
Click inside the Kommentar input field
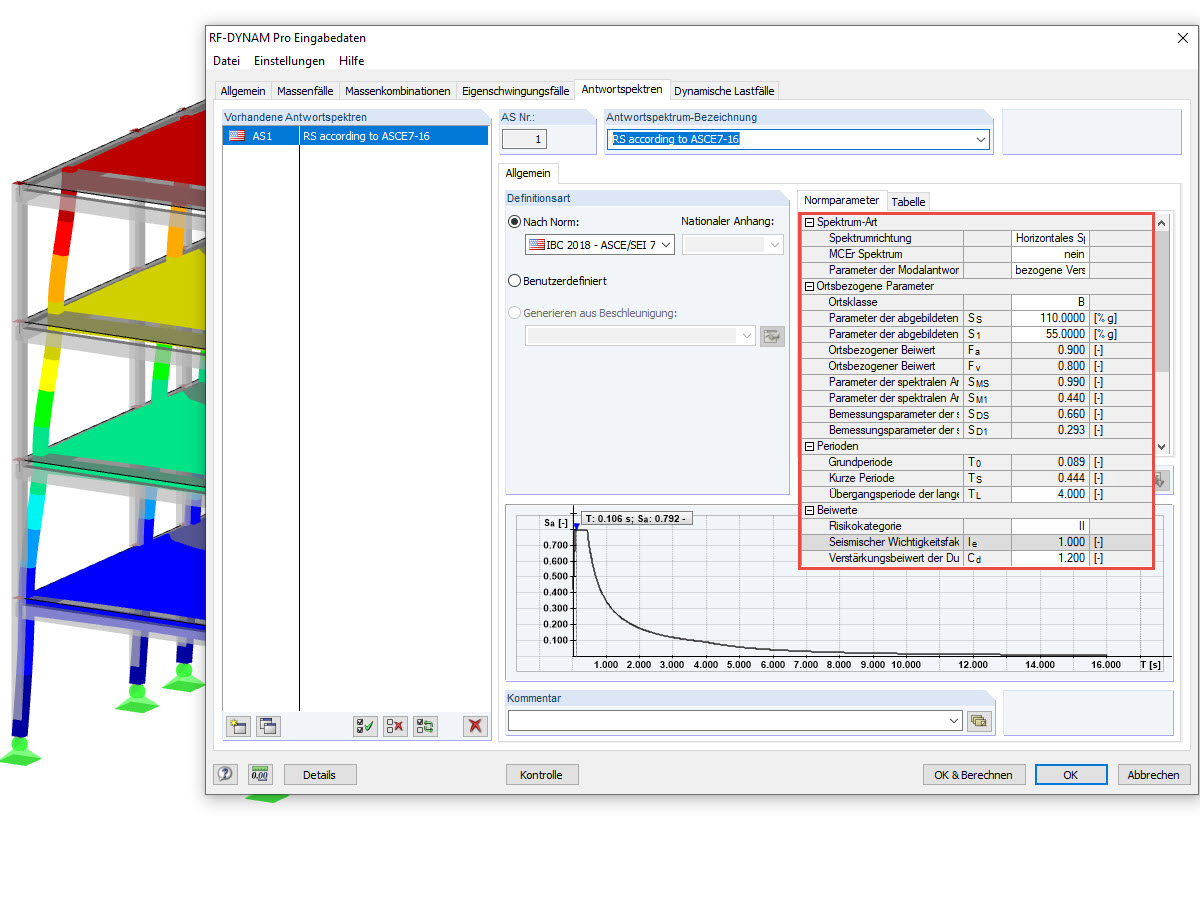tap(730, 719)
